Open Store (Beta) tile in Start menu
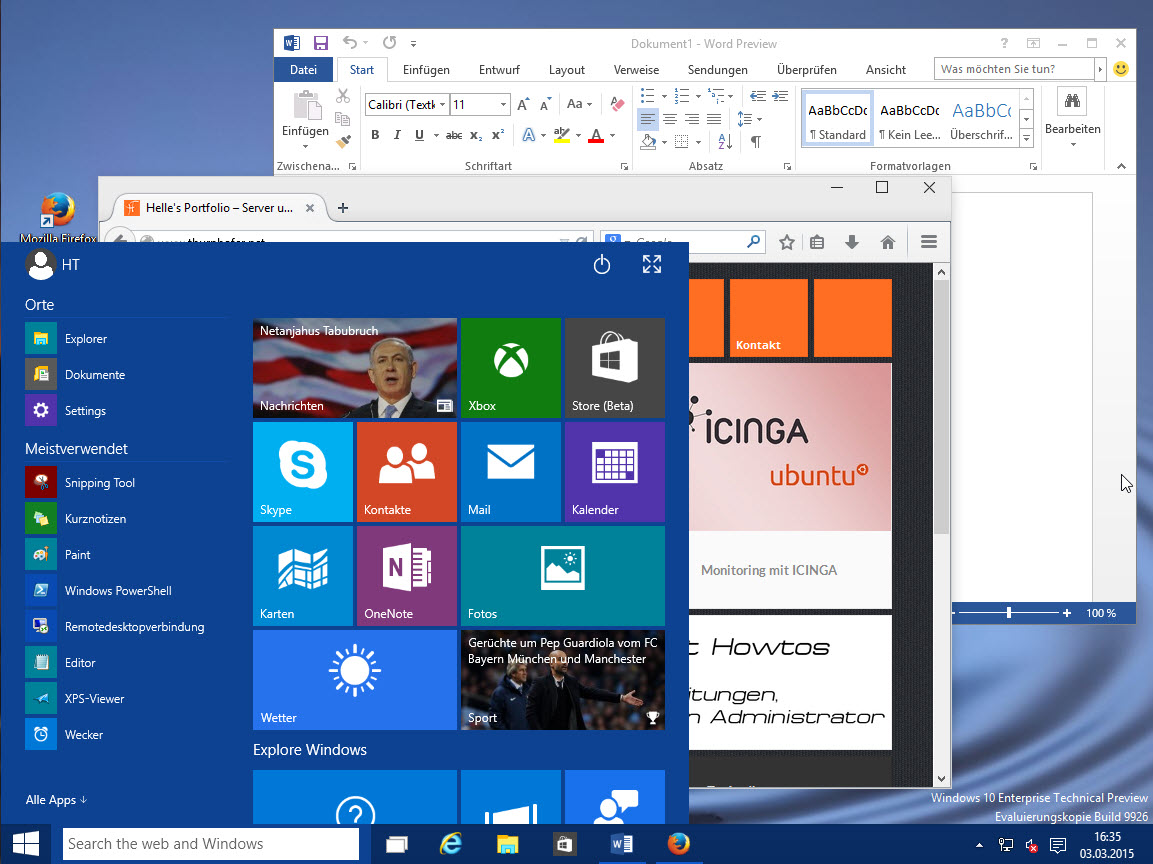1153x864 pixels. point(615,368)
